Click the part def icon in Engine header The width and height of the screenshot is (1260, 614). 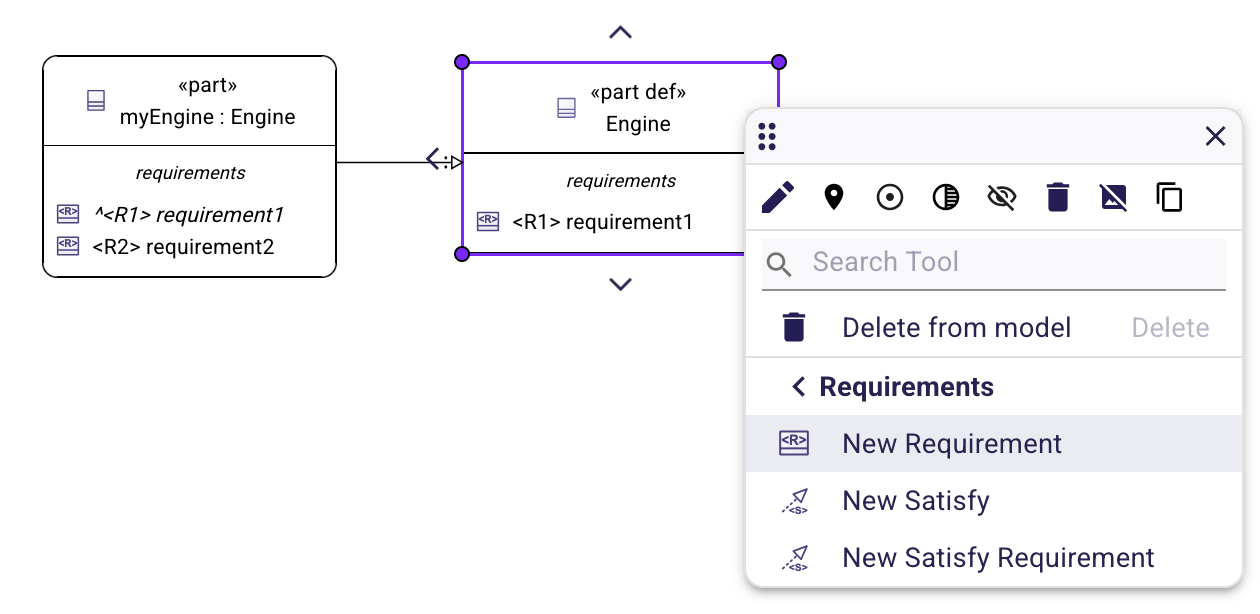click(x=566, y=108)
